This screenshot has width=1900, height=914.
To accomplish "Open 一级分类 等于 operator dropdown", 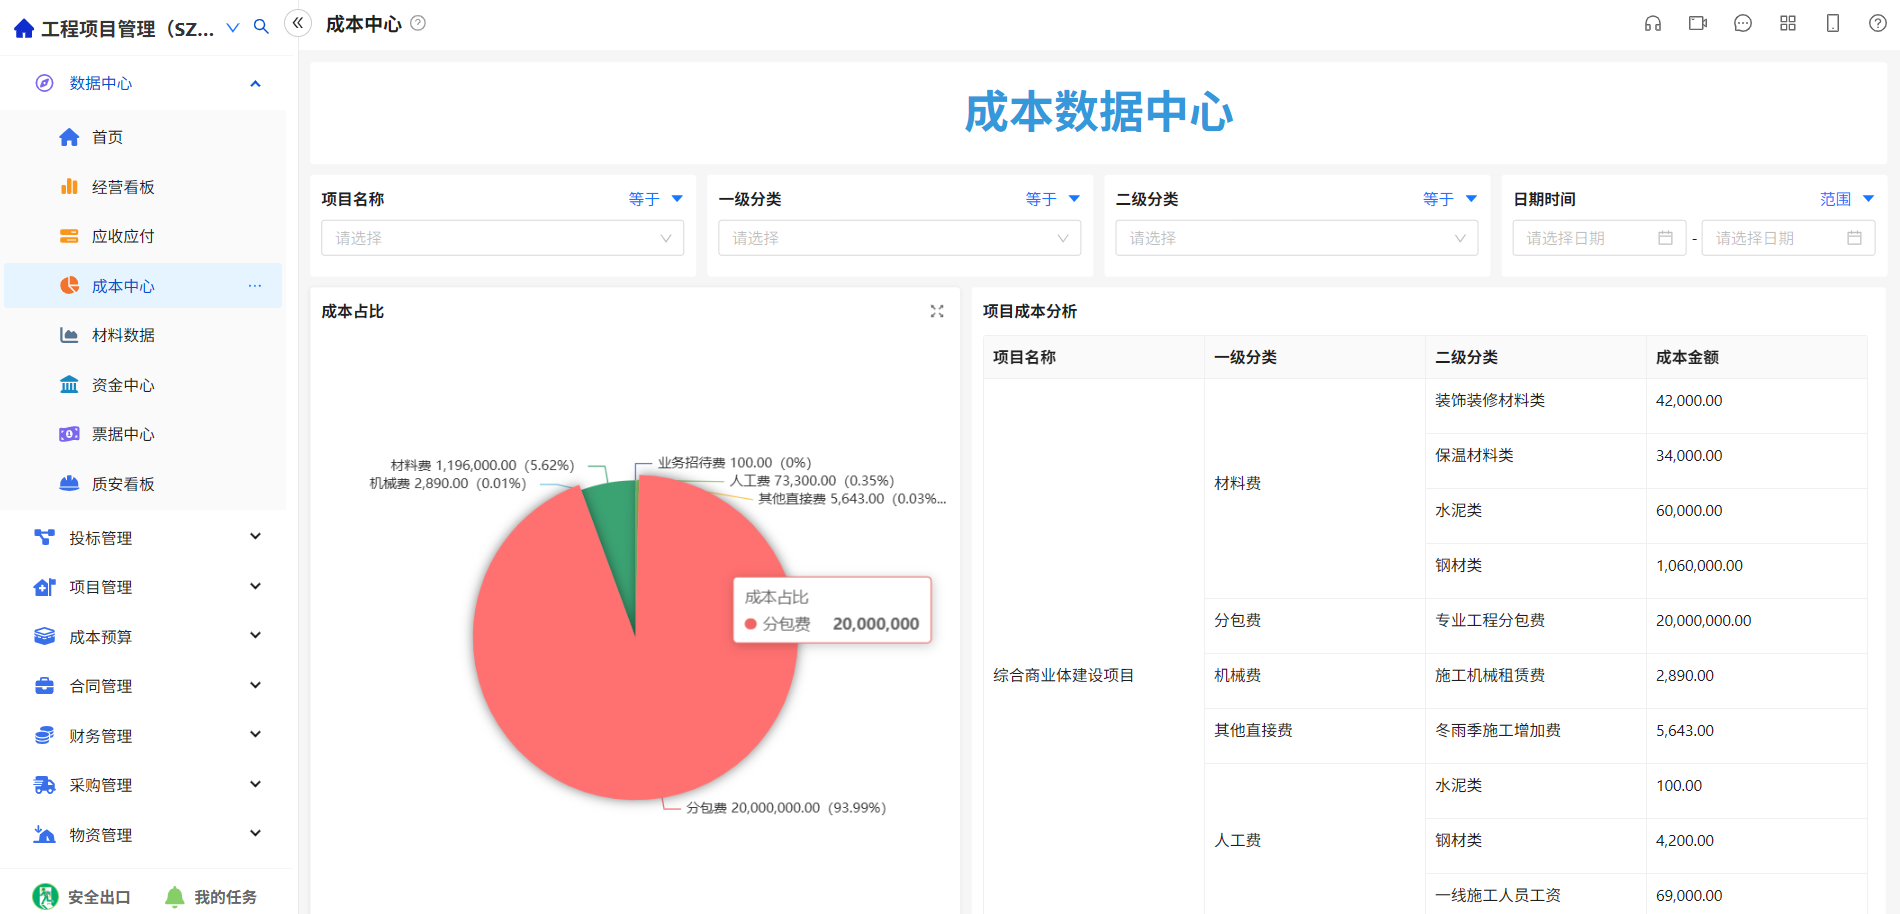I will pyautogui.click(x=1052, y=199).
